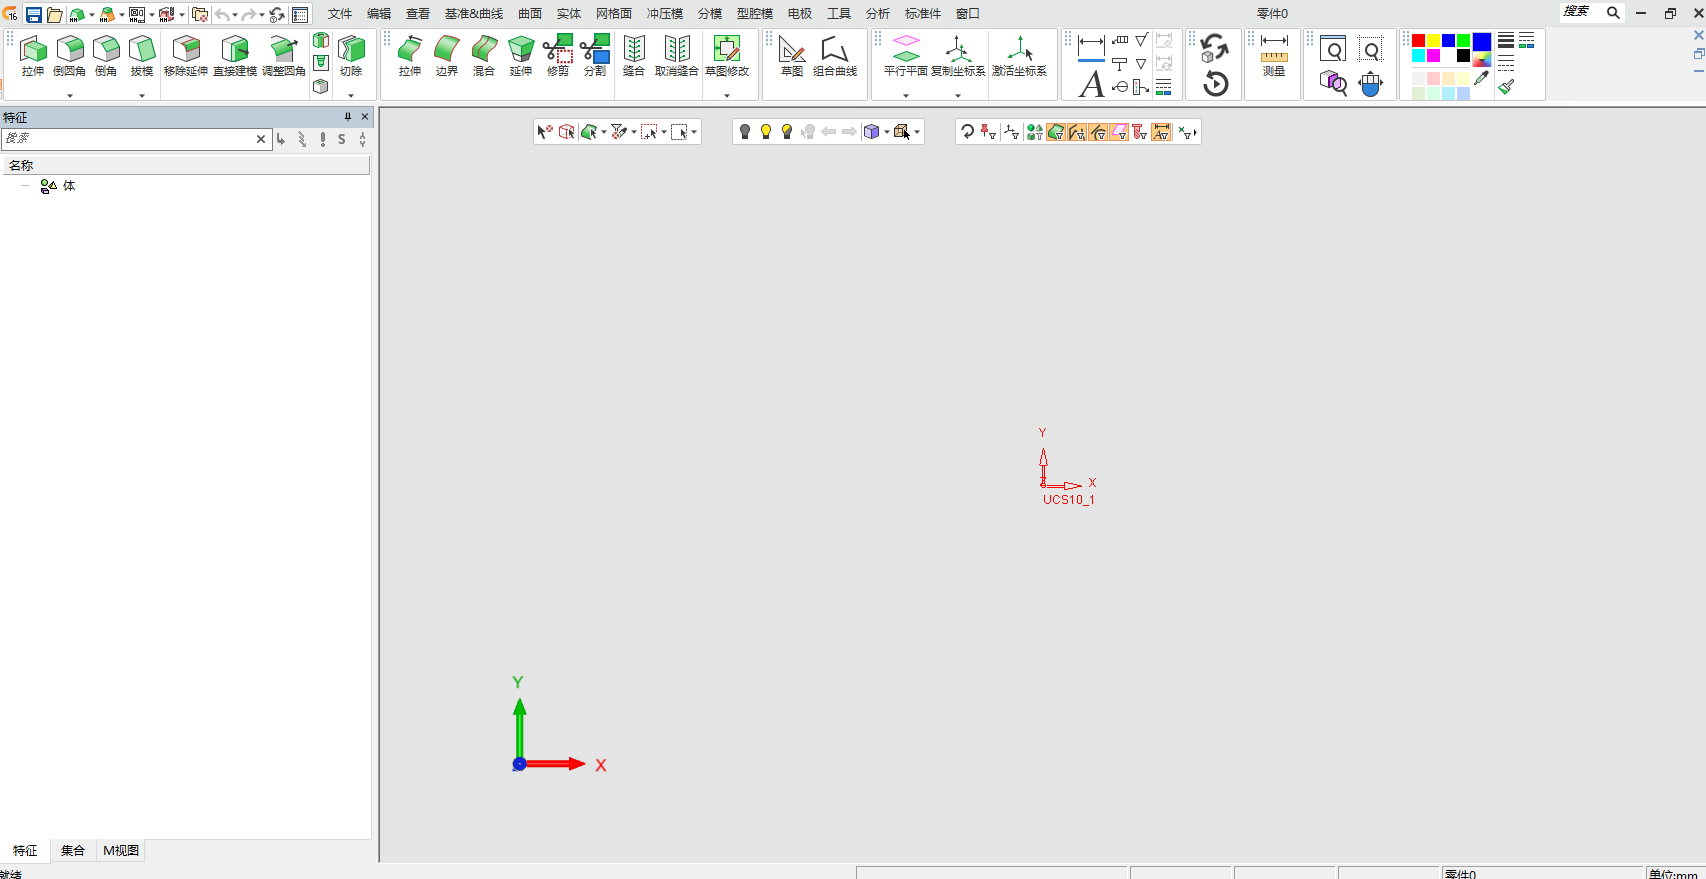Click the 修剪 trim surface tool
1706x879 pixels.
pyautogui.click(x=558, y=56)
